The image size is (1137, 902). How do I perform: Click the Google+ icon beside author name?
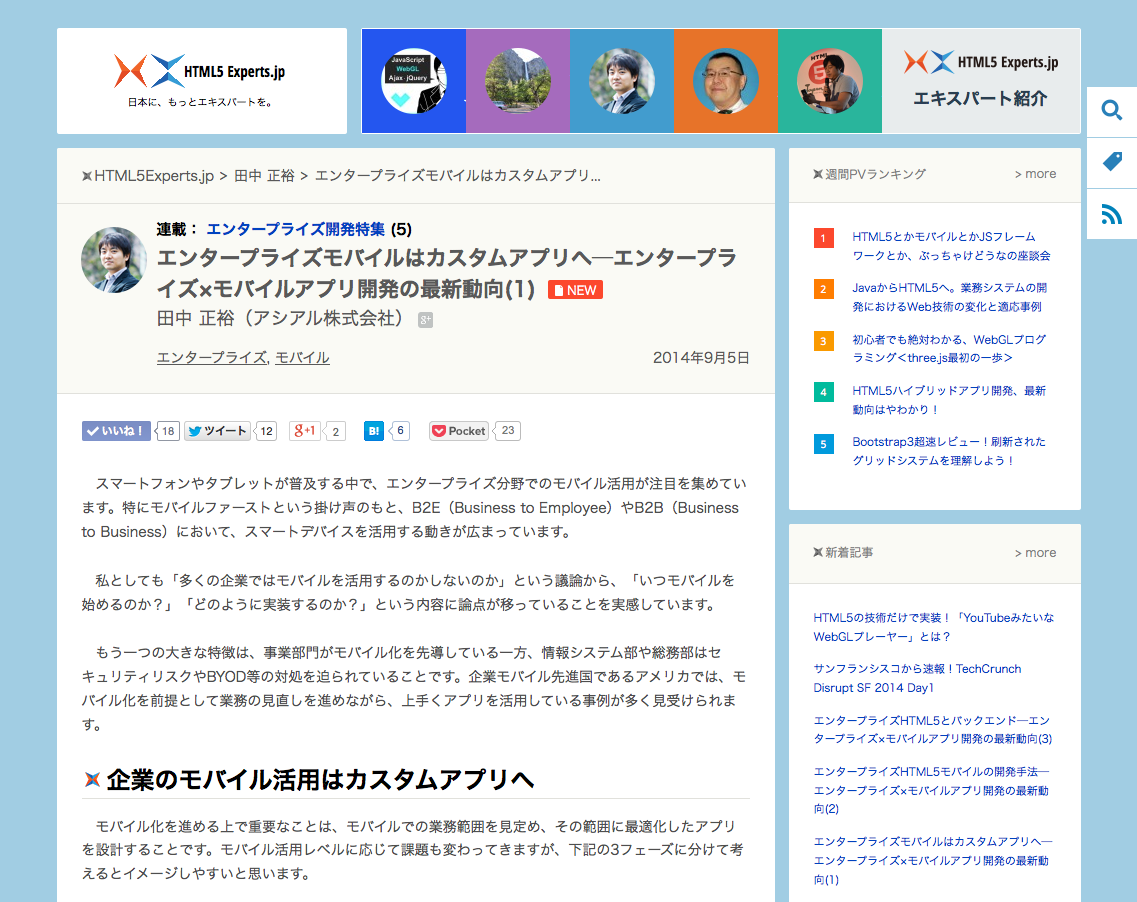[425, 320]
